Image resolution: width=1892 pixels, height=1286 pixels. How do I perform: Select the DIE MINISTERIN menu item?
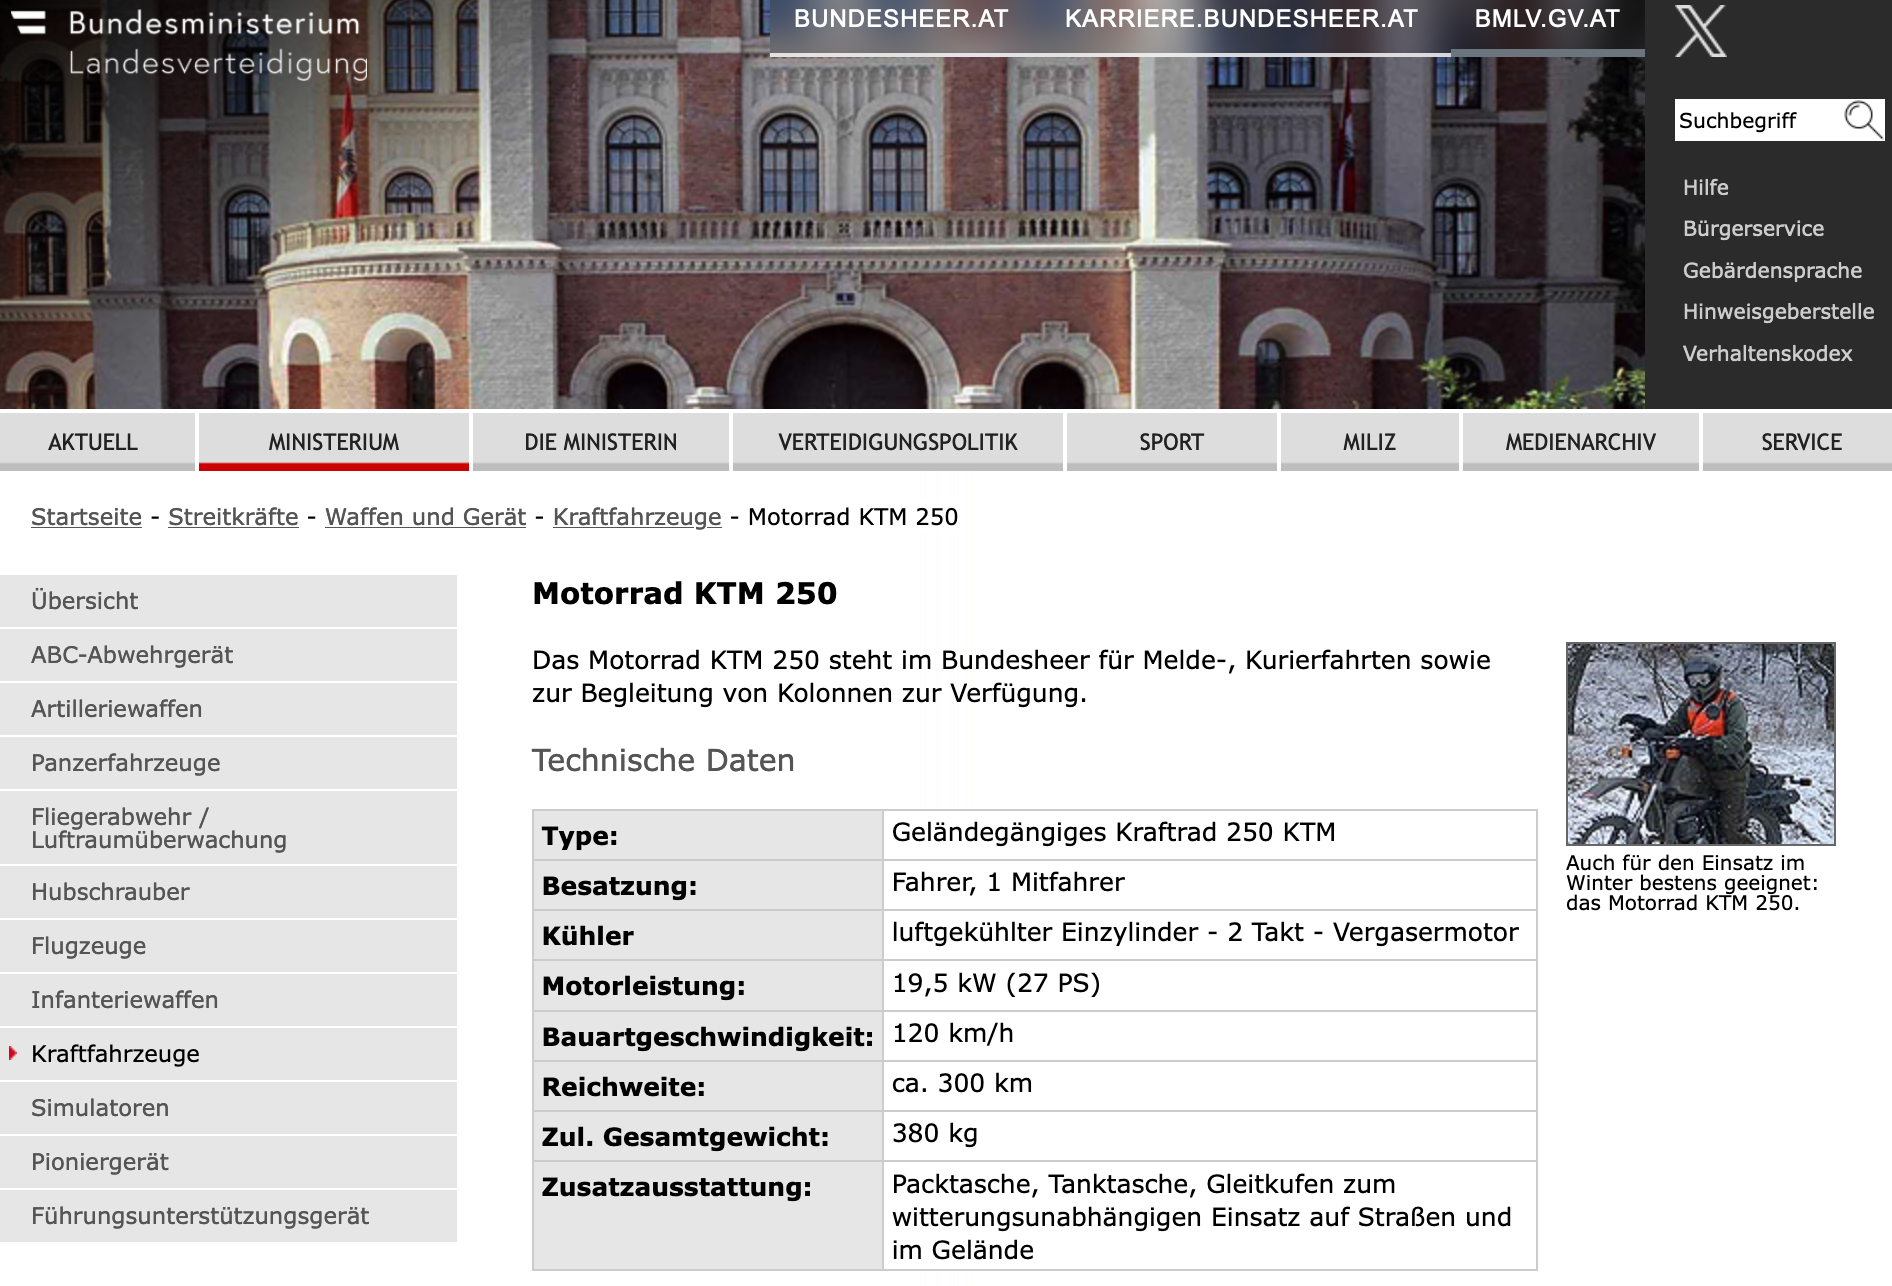601,442
